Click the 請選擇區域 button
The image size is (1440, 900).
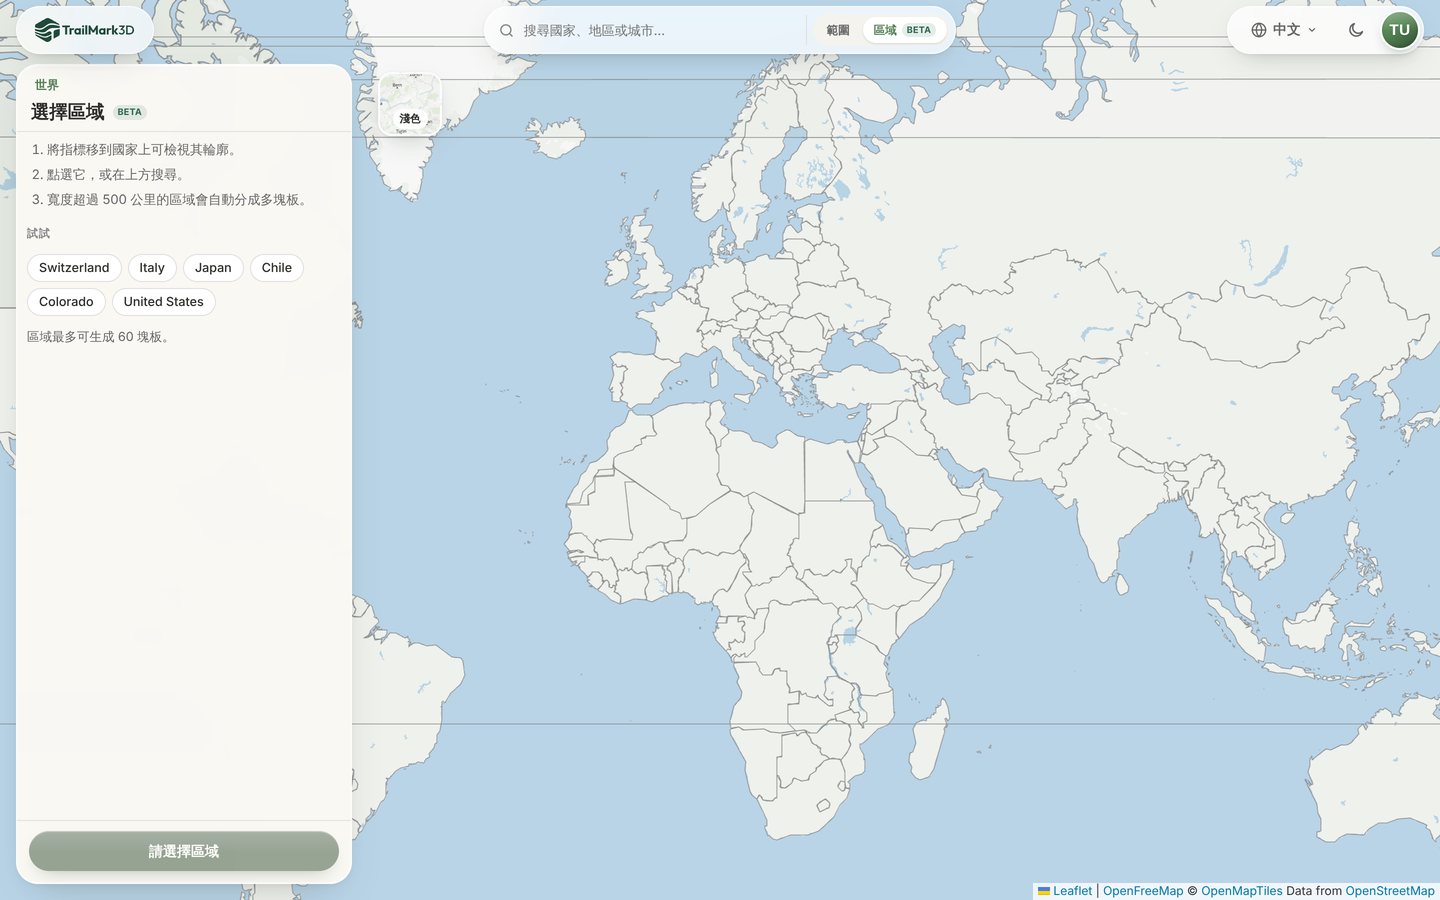pyautogui.click(x=184, y=851)
